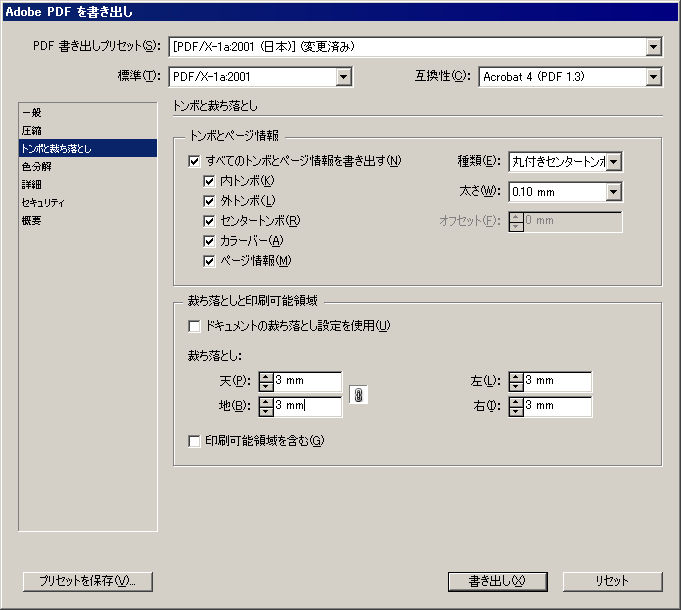Open the 標準 PDF/X-1a2001 dropdown
The width and height of the screenshot is (681, 610).
343,76
